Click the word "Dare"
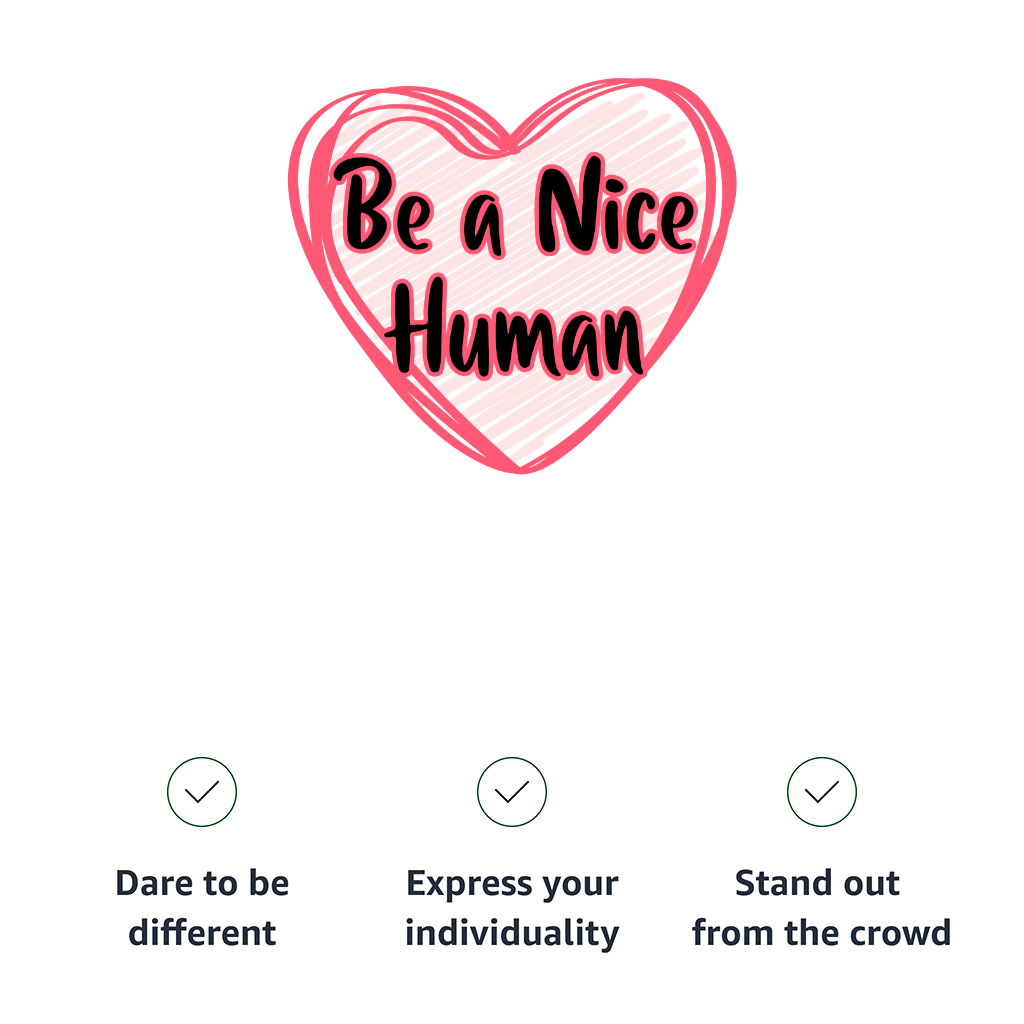 (153, 884)
